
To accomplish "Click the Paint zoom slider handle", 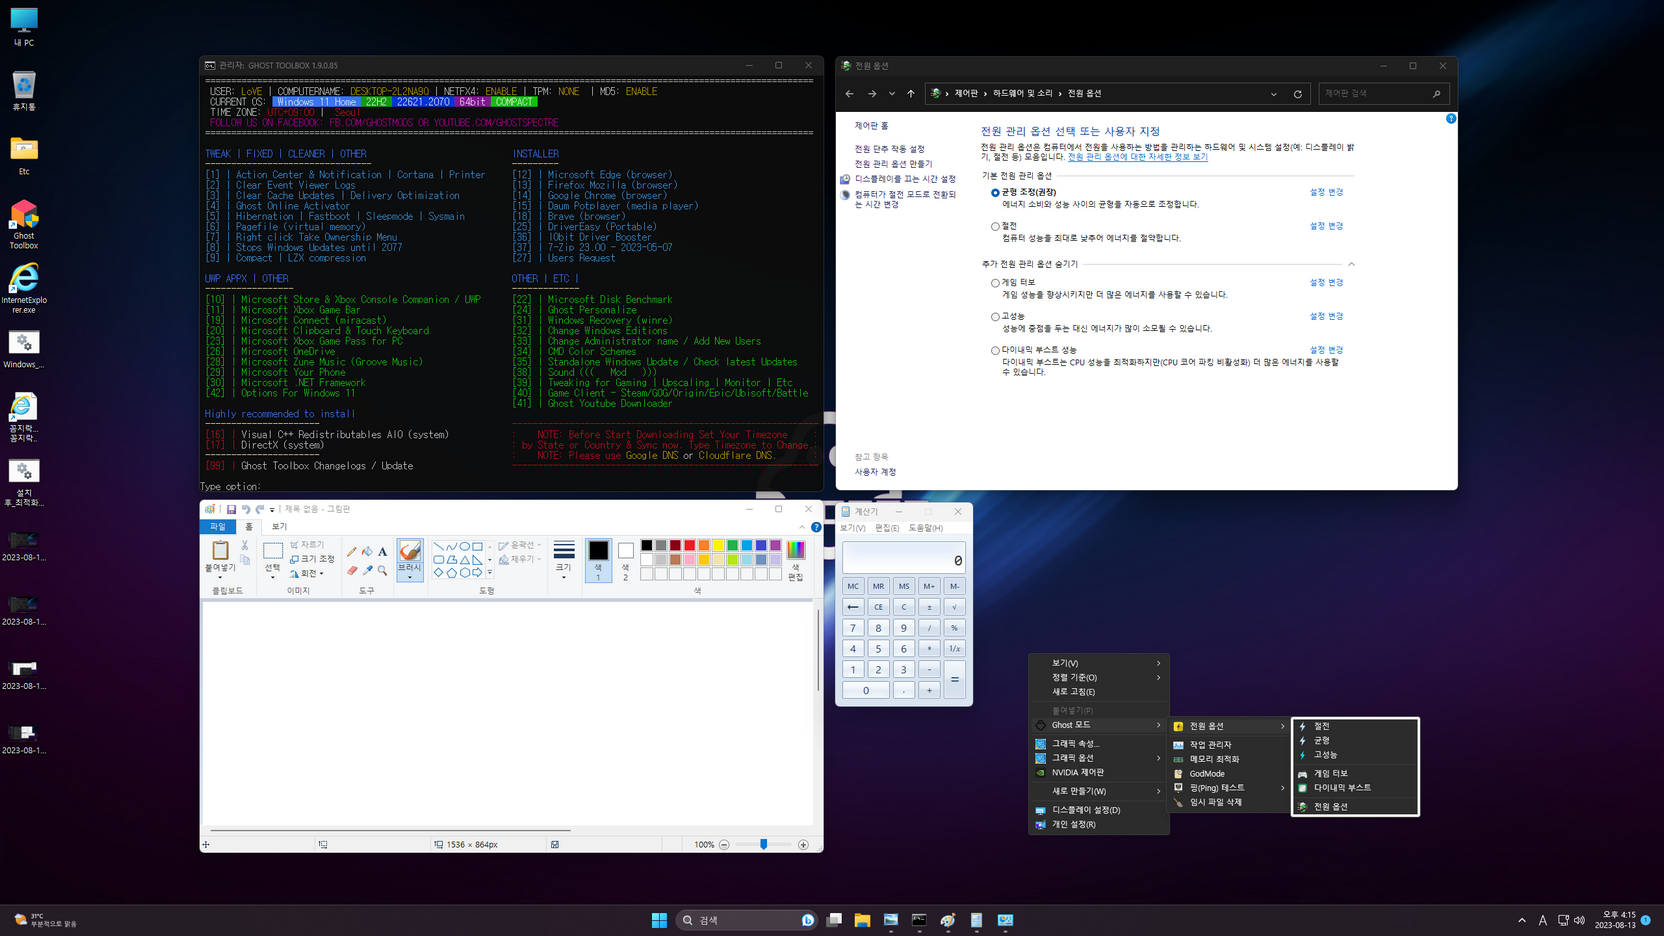I will coord(763,845).
